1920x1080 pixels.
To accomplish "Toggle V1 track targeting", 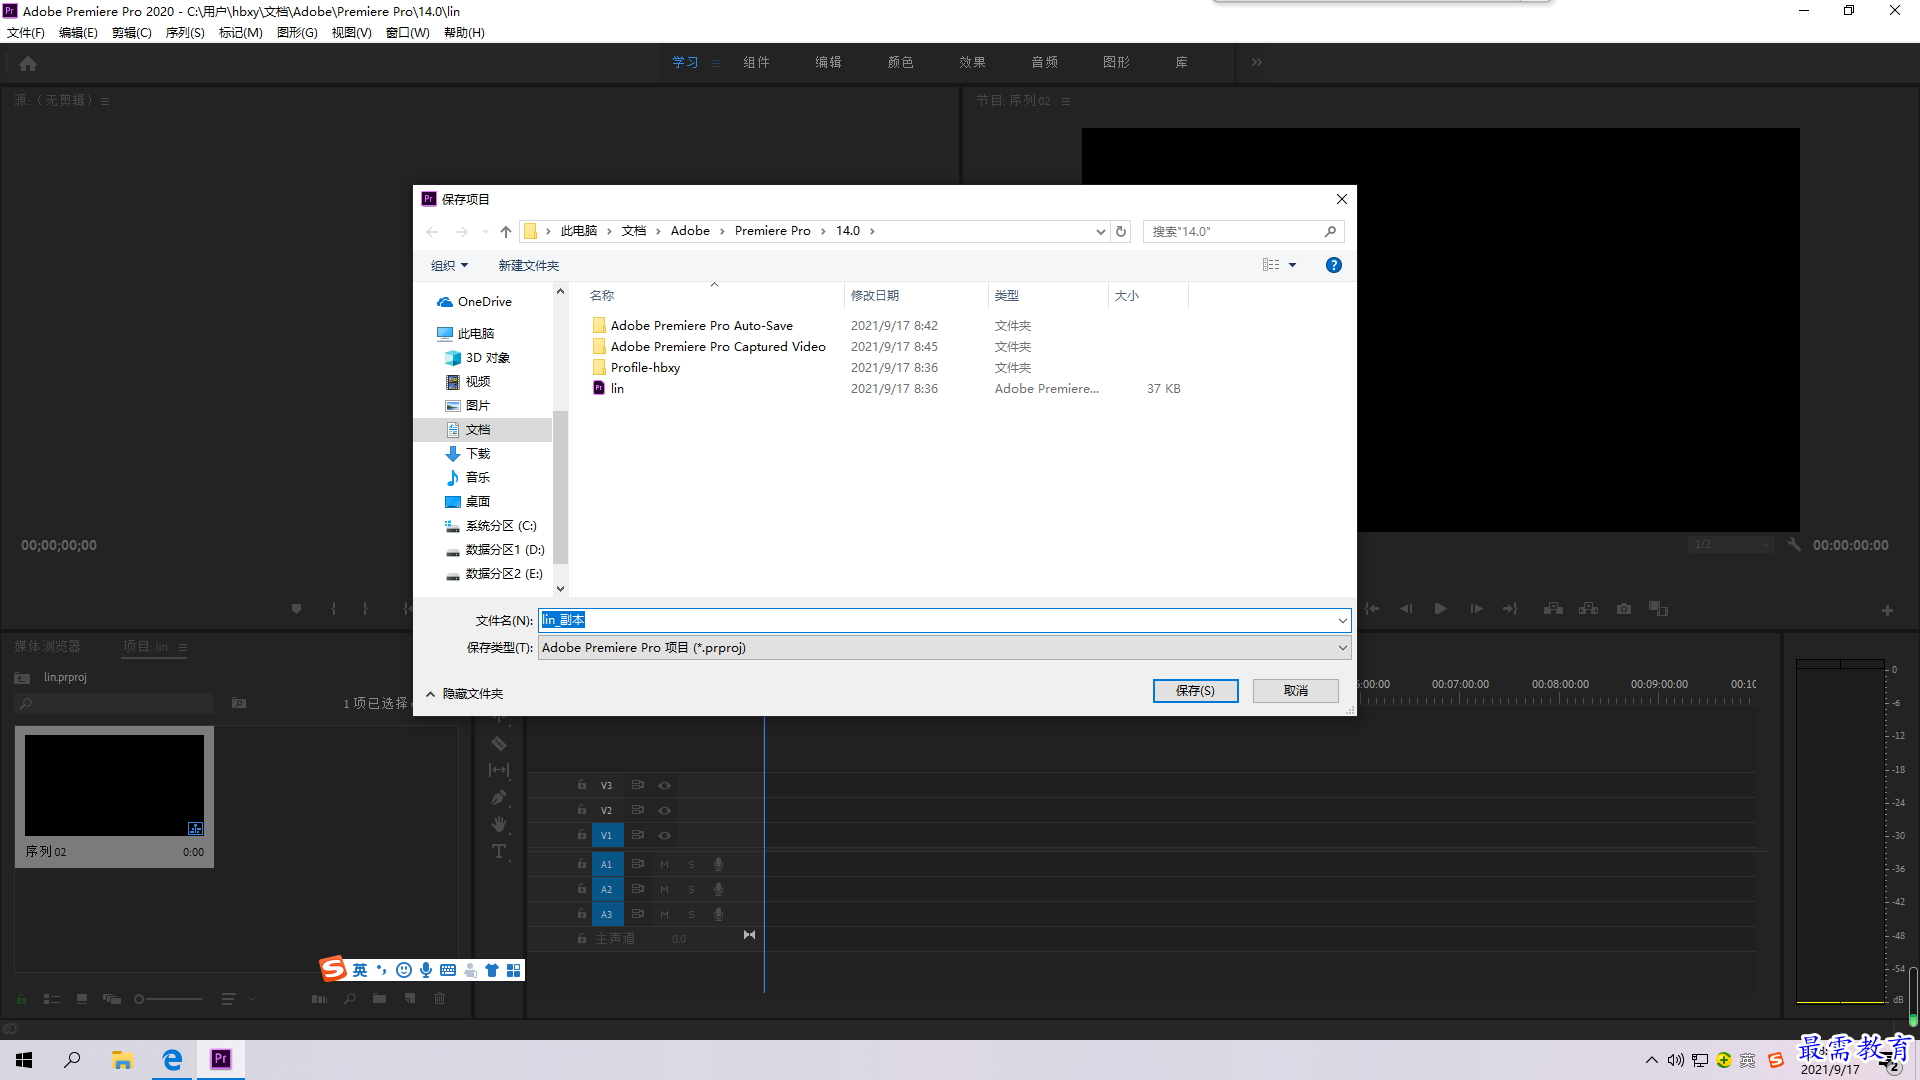I will tap(606, 835).
